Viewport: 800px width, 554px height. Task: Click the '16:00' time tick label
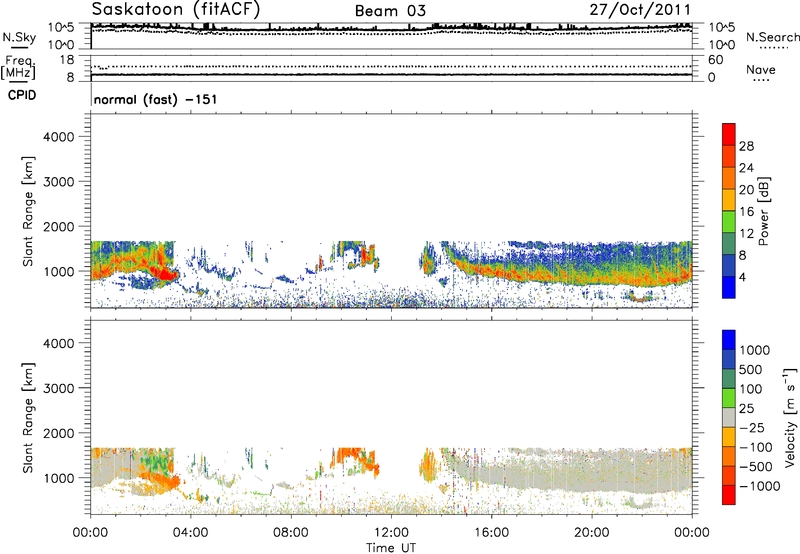point(491,533)
